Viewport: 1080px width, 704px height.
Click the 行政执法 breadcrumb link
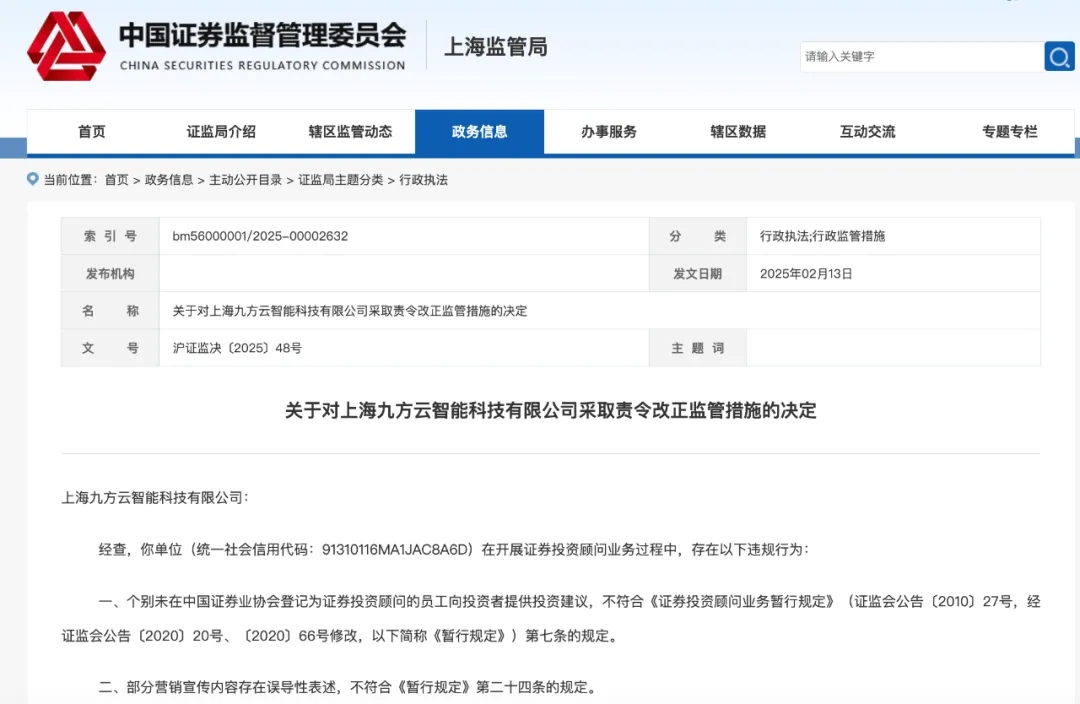[x=423, y=180]
